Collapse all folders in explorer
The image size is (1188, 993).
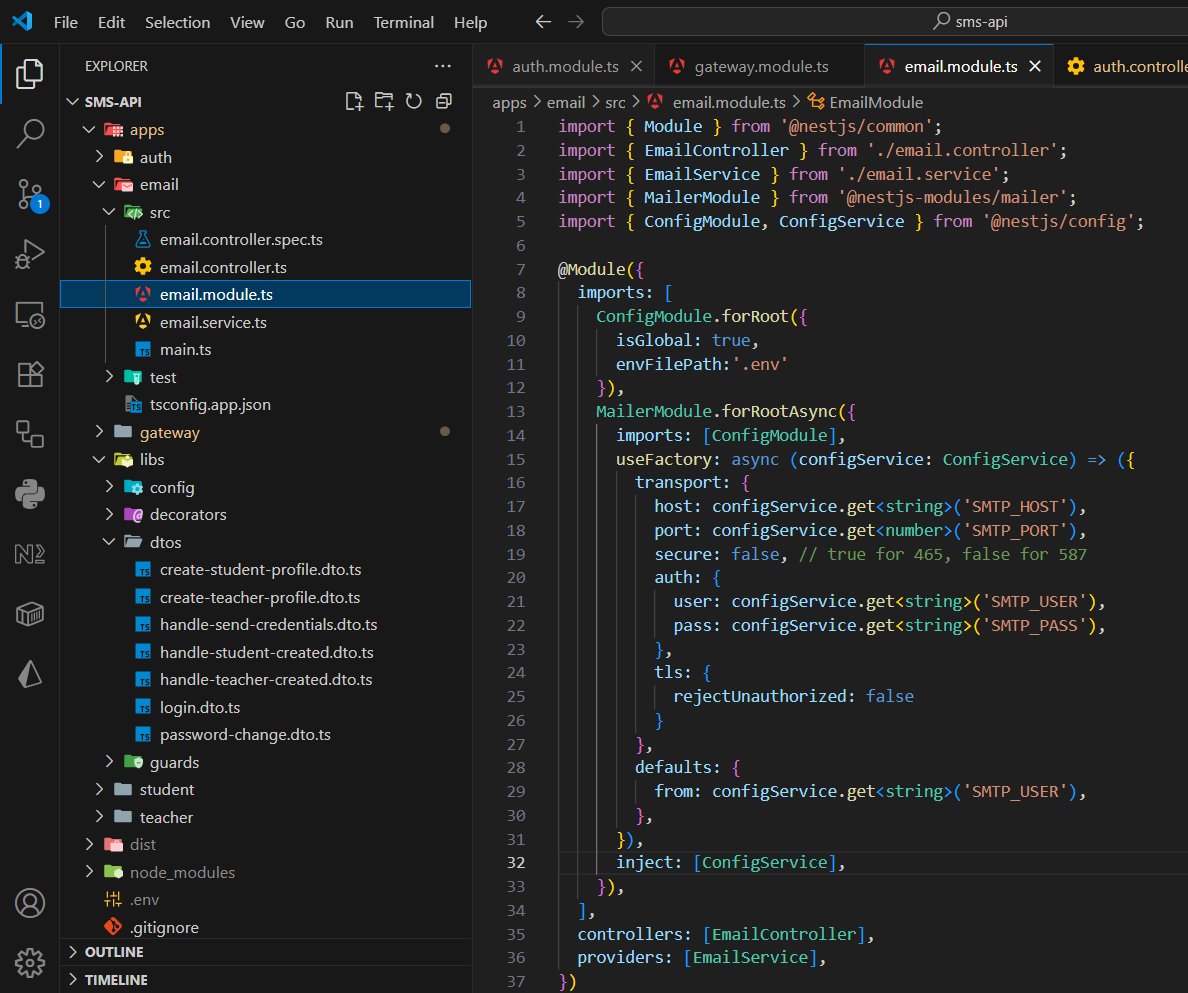[444, 101]
